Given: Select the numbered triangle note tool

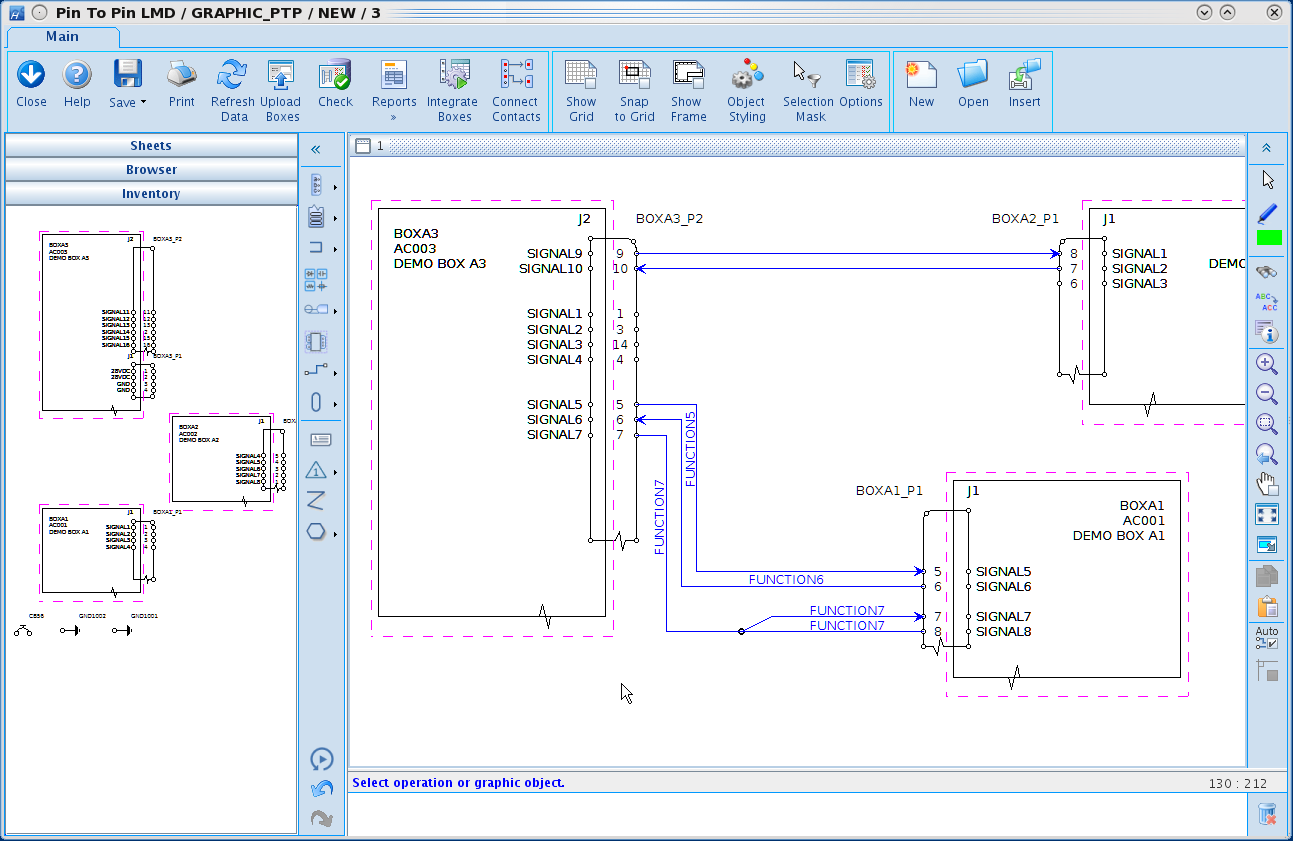Looking at the screenshot, I should tap(316, 470).
